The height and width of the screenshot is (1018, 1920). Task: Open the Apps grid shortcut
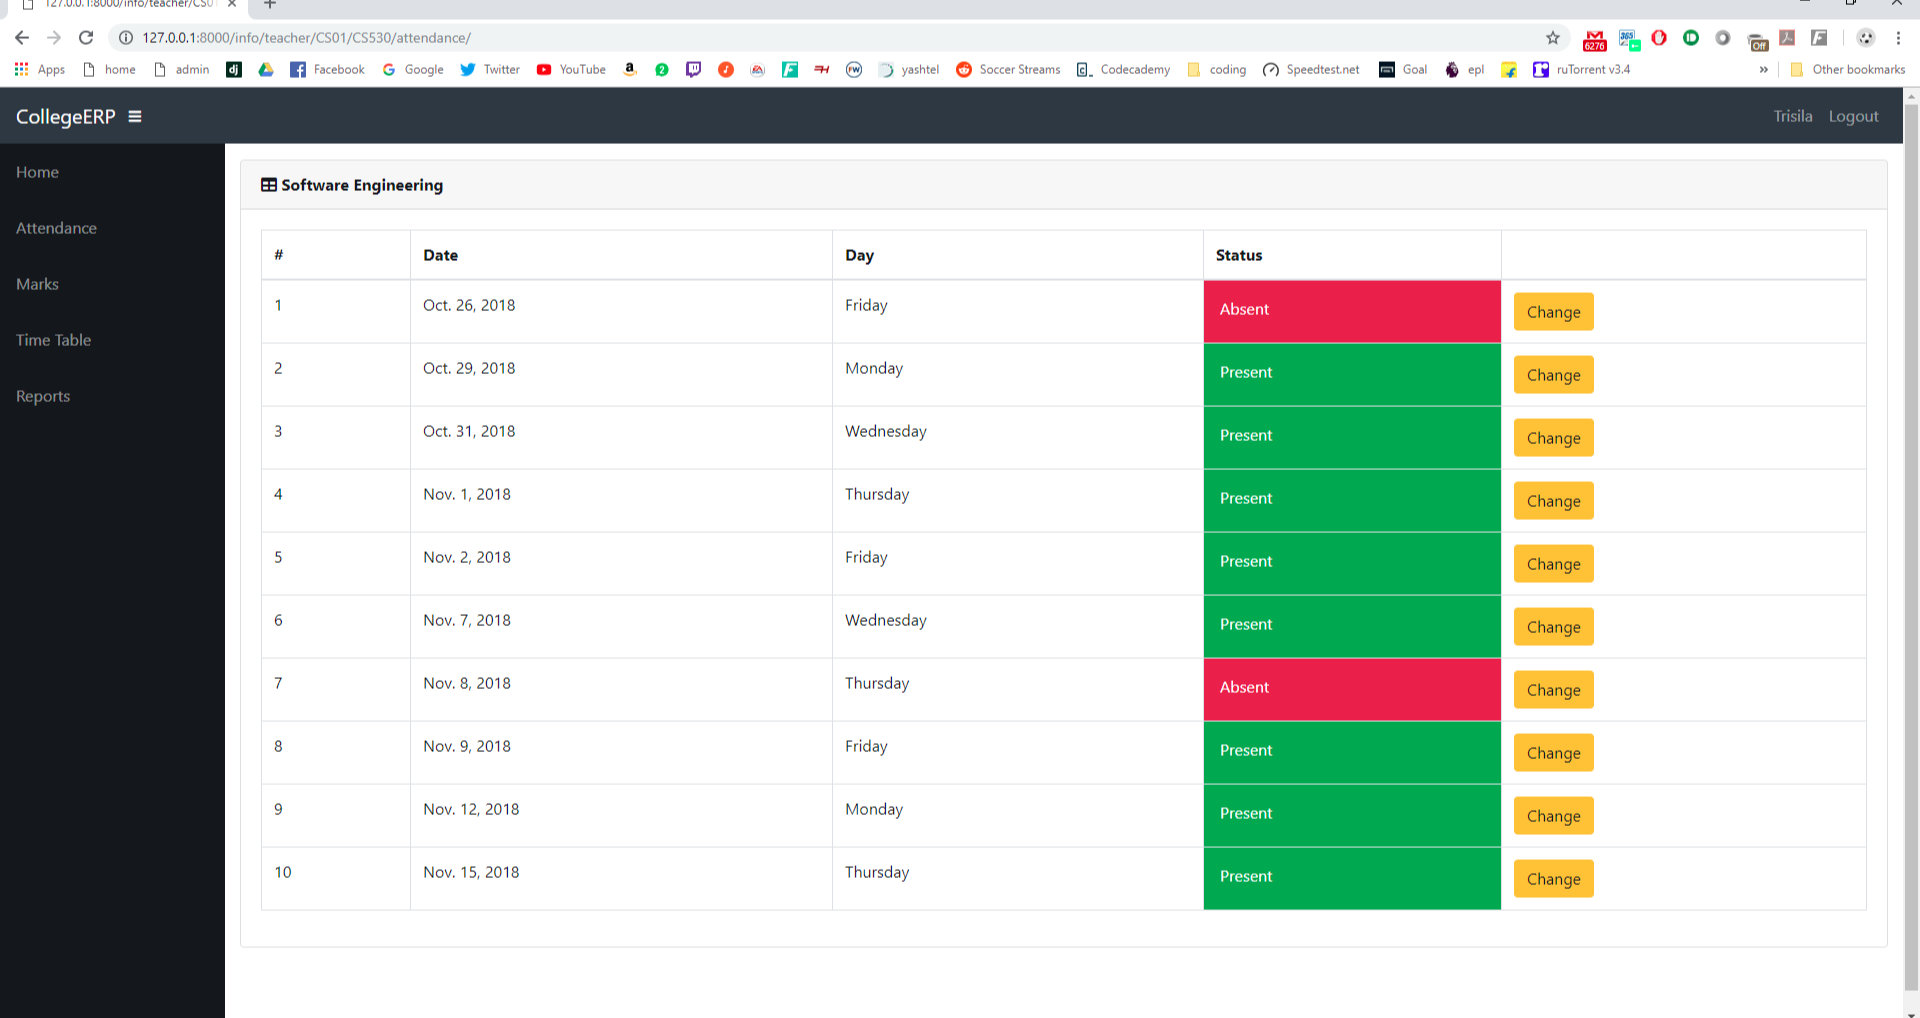(40, 69)
